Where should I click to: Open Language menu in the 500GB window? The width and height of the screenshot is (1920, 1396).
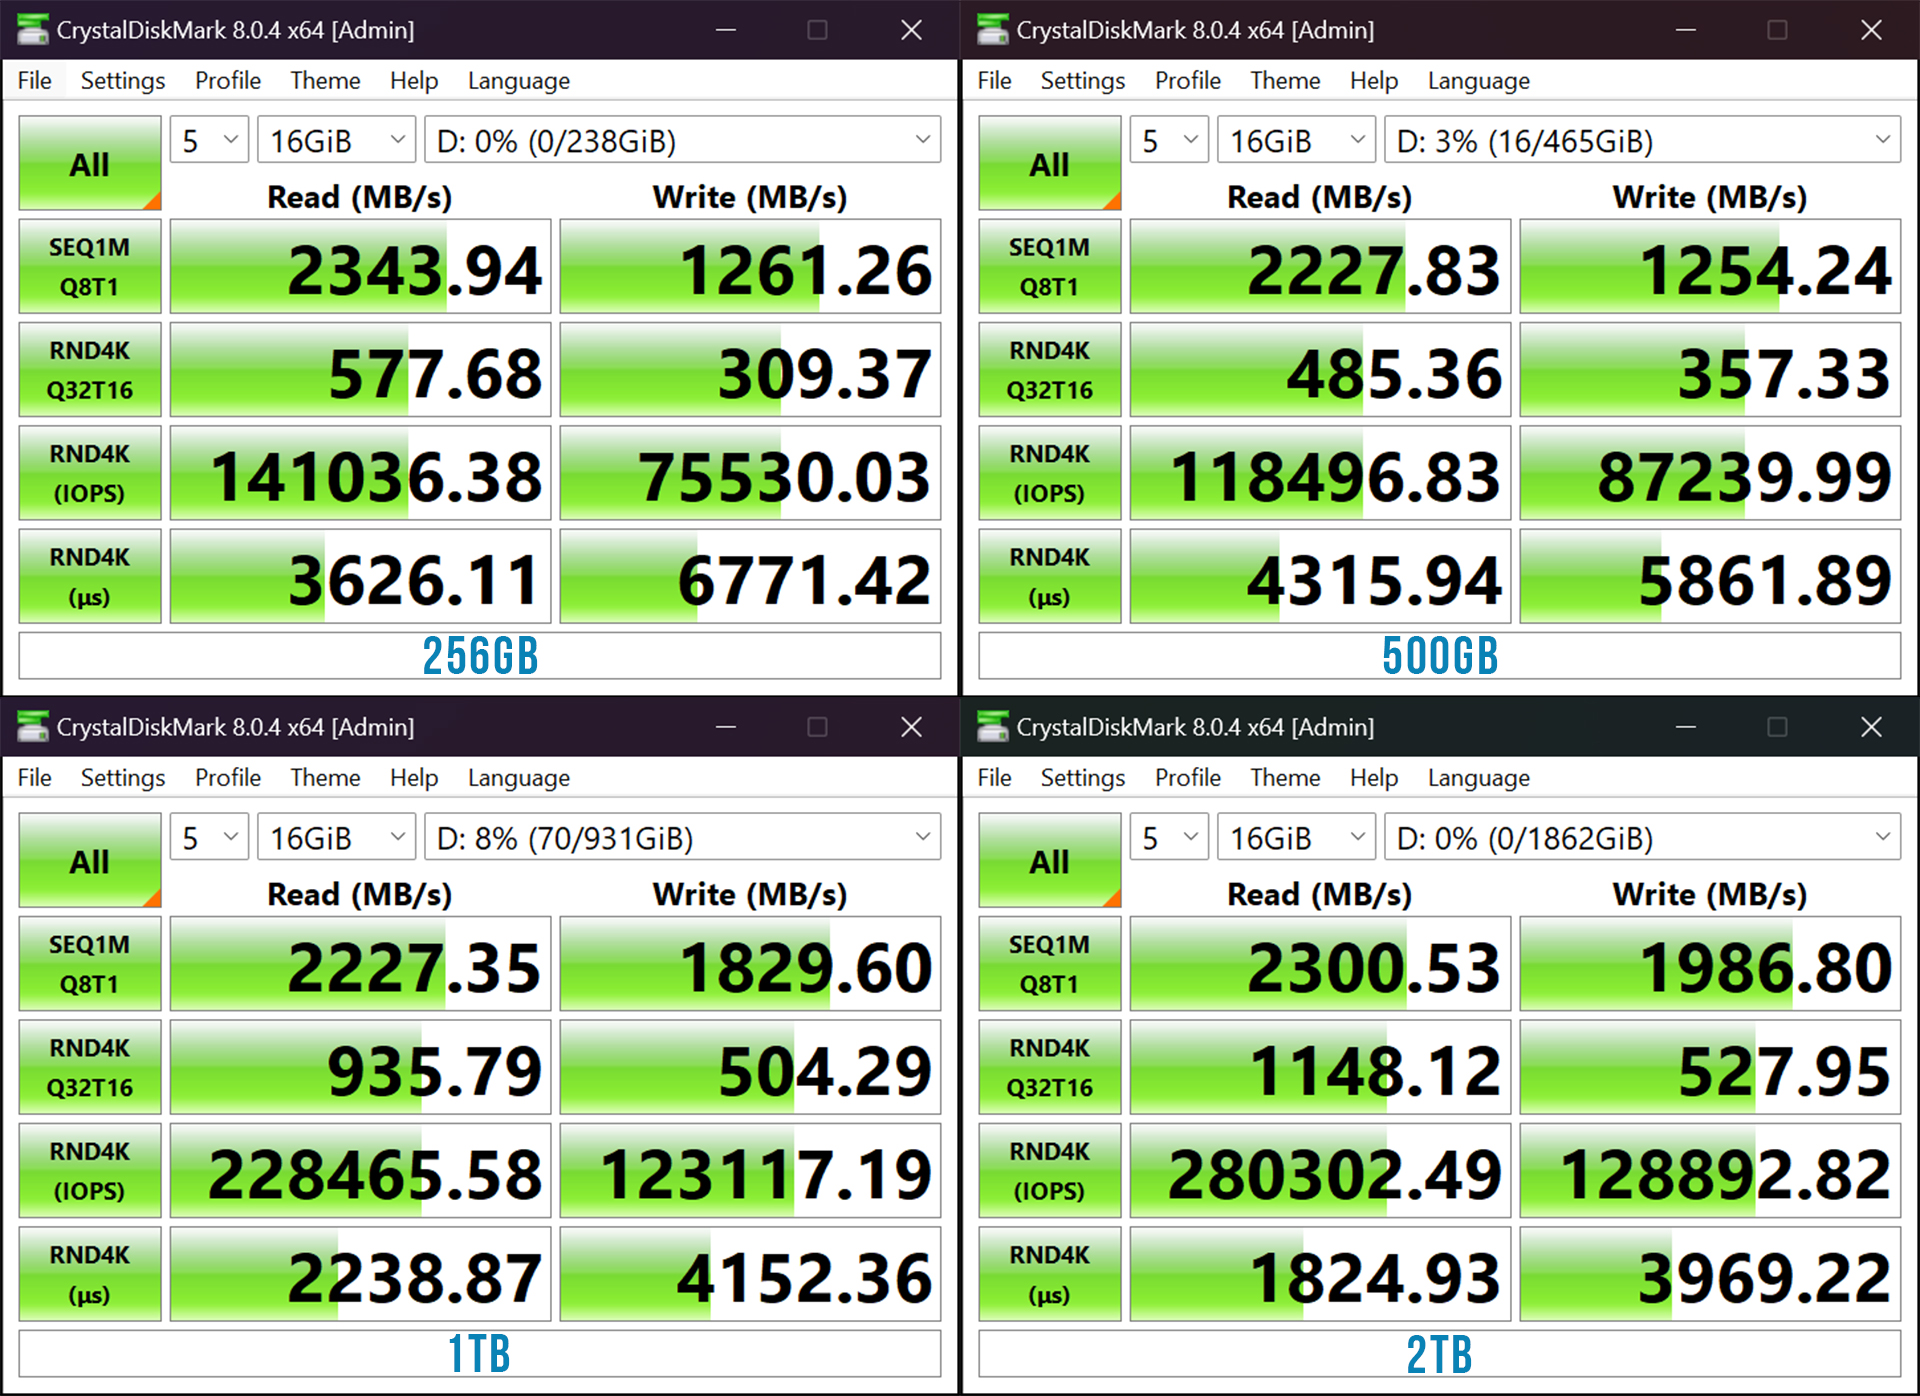1478,80
